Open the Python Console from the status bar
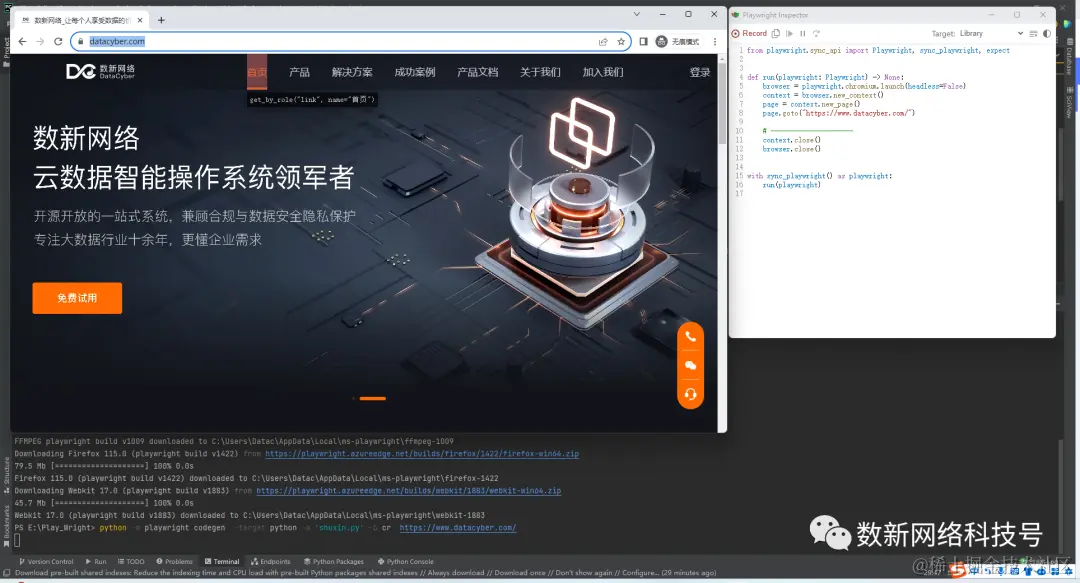Viewport: 1080px width, 583px height. pyautogui.click(x=405, y=561)
